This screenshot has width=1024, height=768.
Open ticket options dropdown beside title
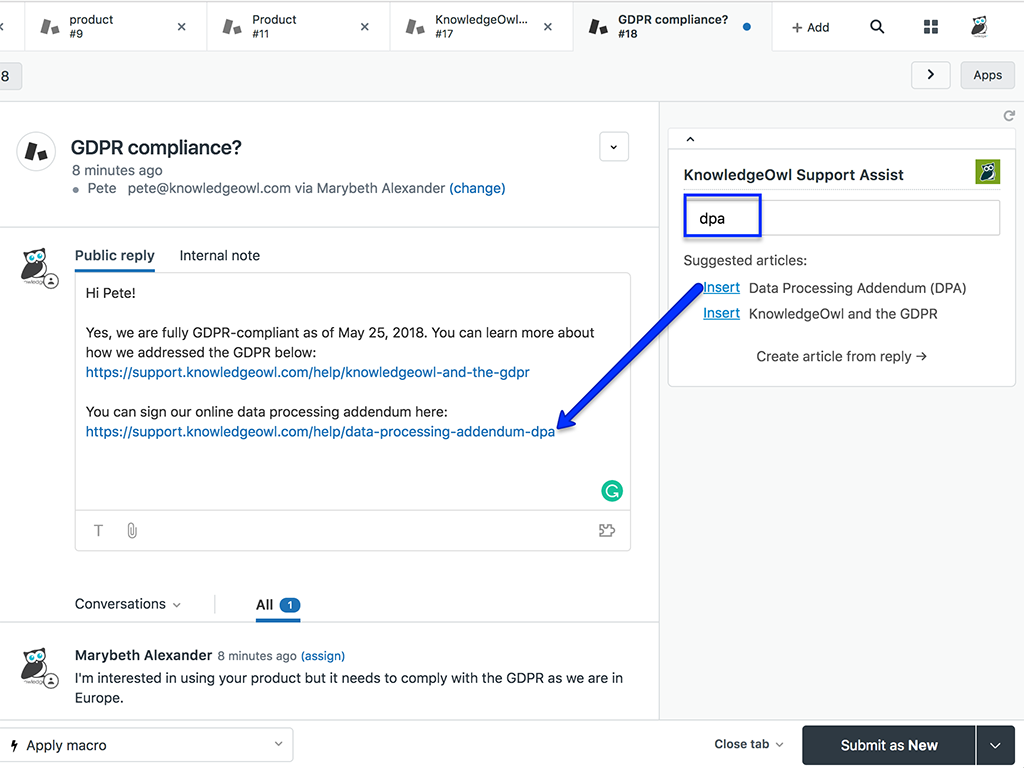pos(614,147)
